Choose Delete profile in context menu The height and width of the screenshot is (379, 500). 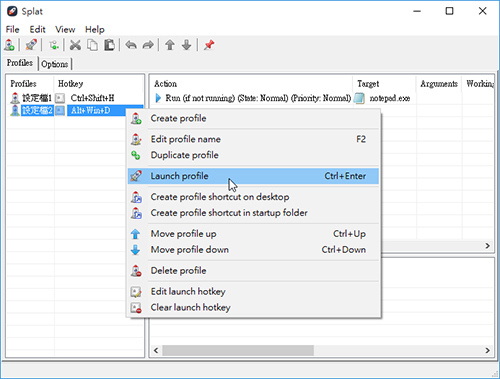[x=254, y=271]
